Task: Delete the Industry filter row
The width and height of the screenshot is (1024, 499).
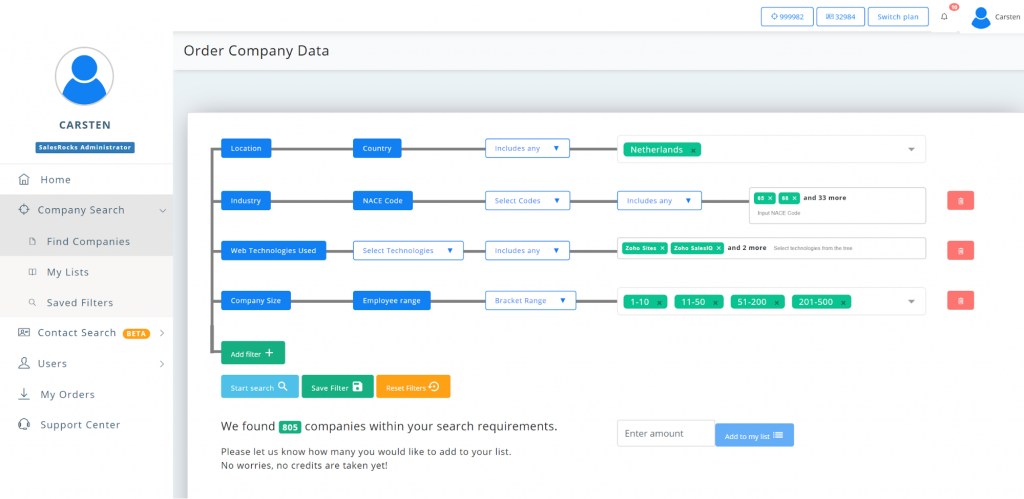Action: point(960,201)
